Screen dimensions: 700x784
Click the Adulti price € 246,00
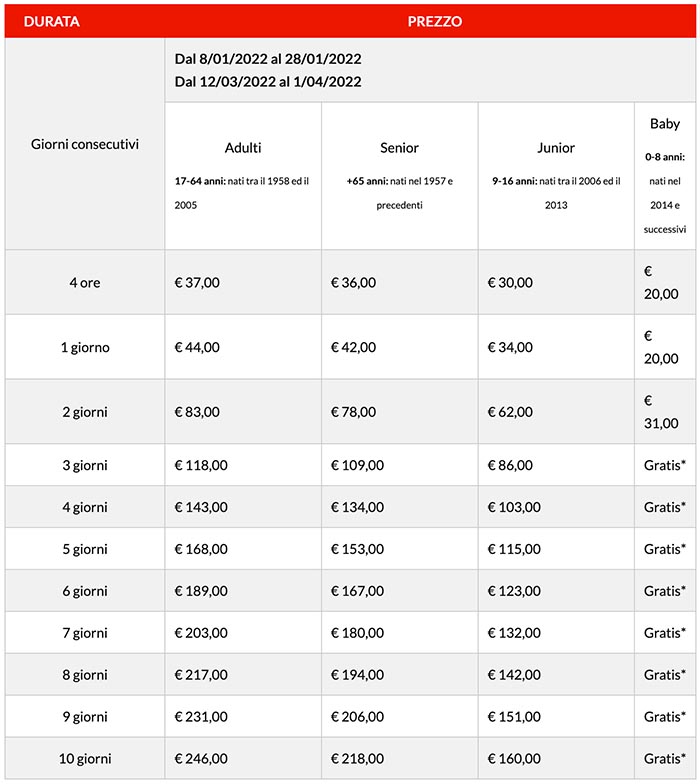200,759
